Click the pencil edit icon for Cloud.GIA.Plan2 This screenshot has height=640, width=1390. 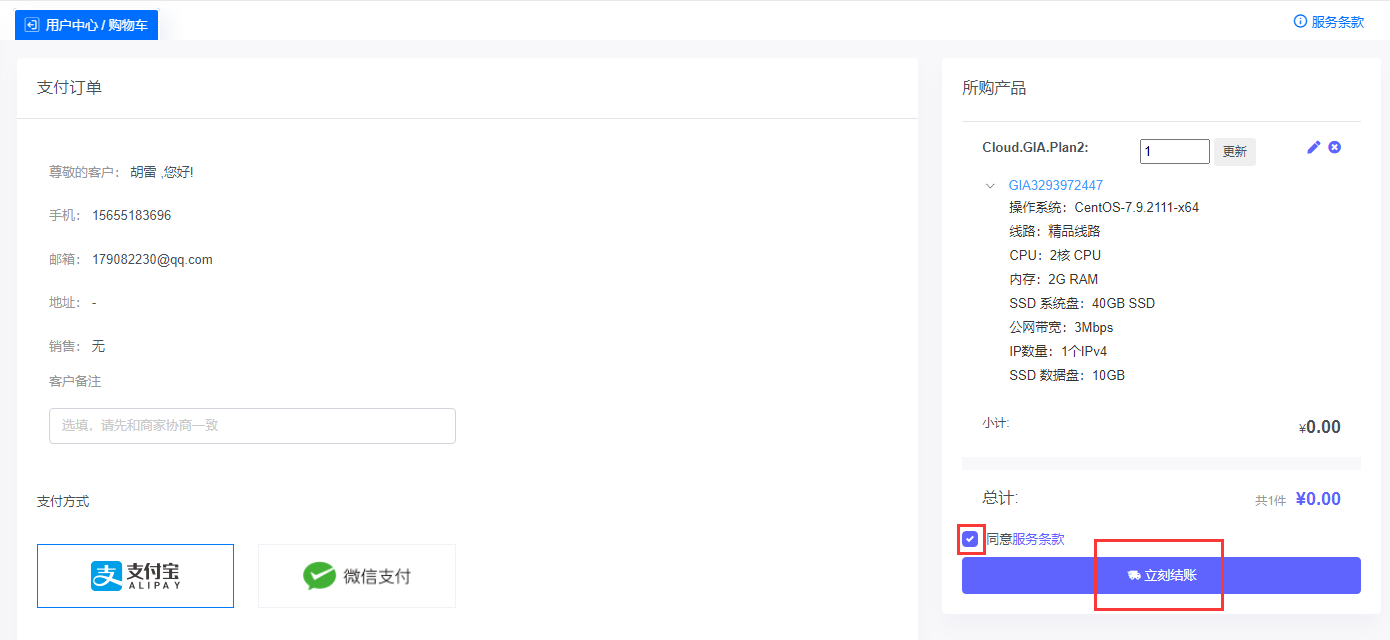coord(1314,147)
